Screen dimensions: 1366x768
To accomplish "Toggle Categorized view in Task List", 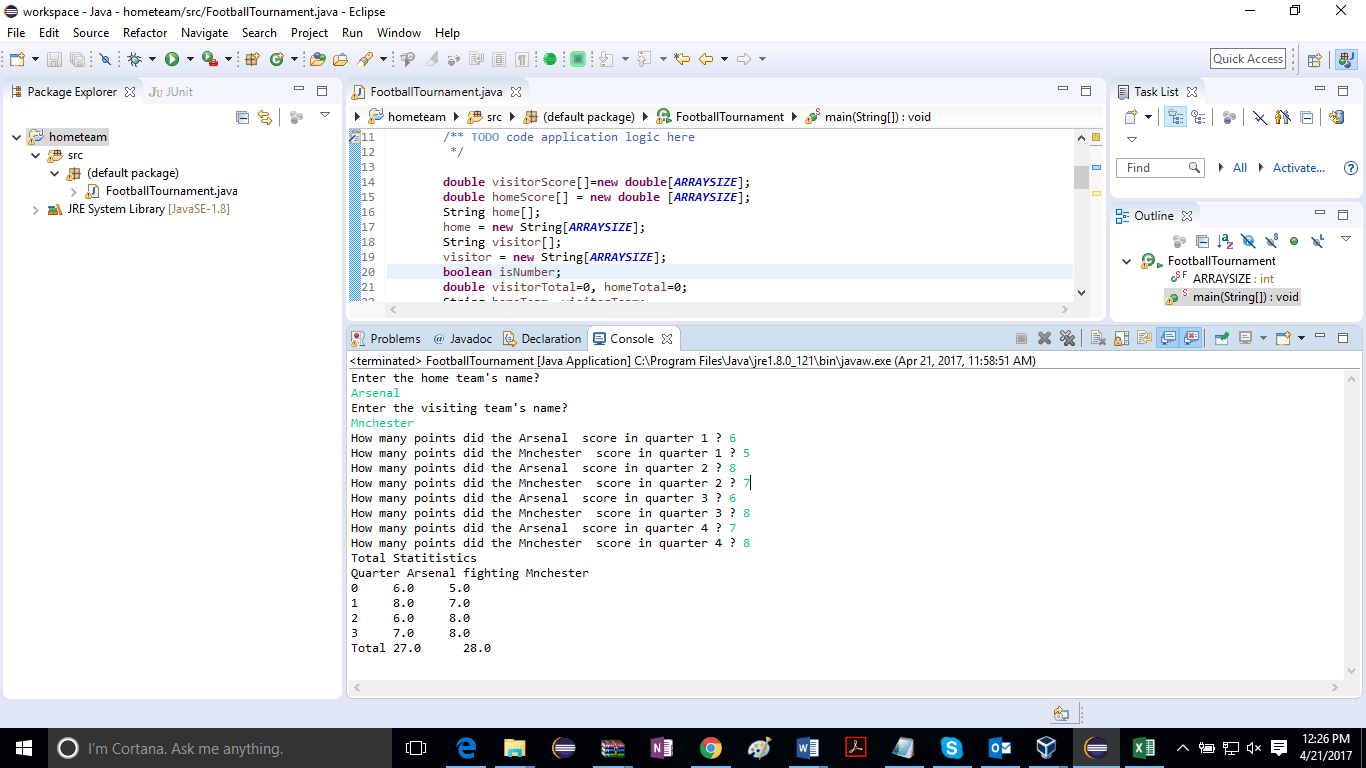I will tap(1175, 117).
